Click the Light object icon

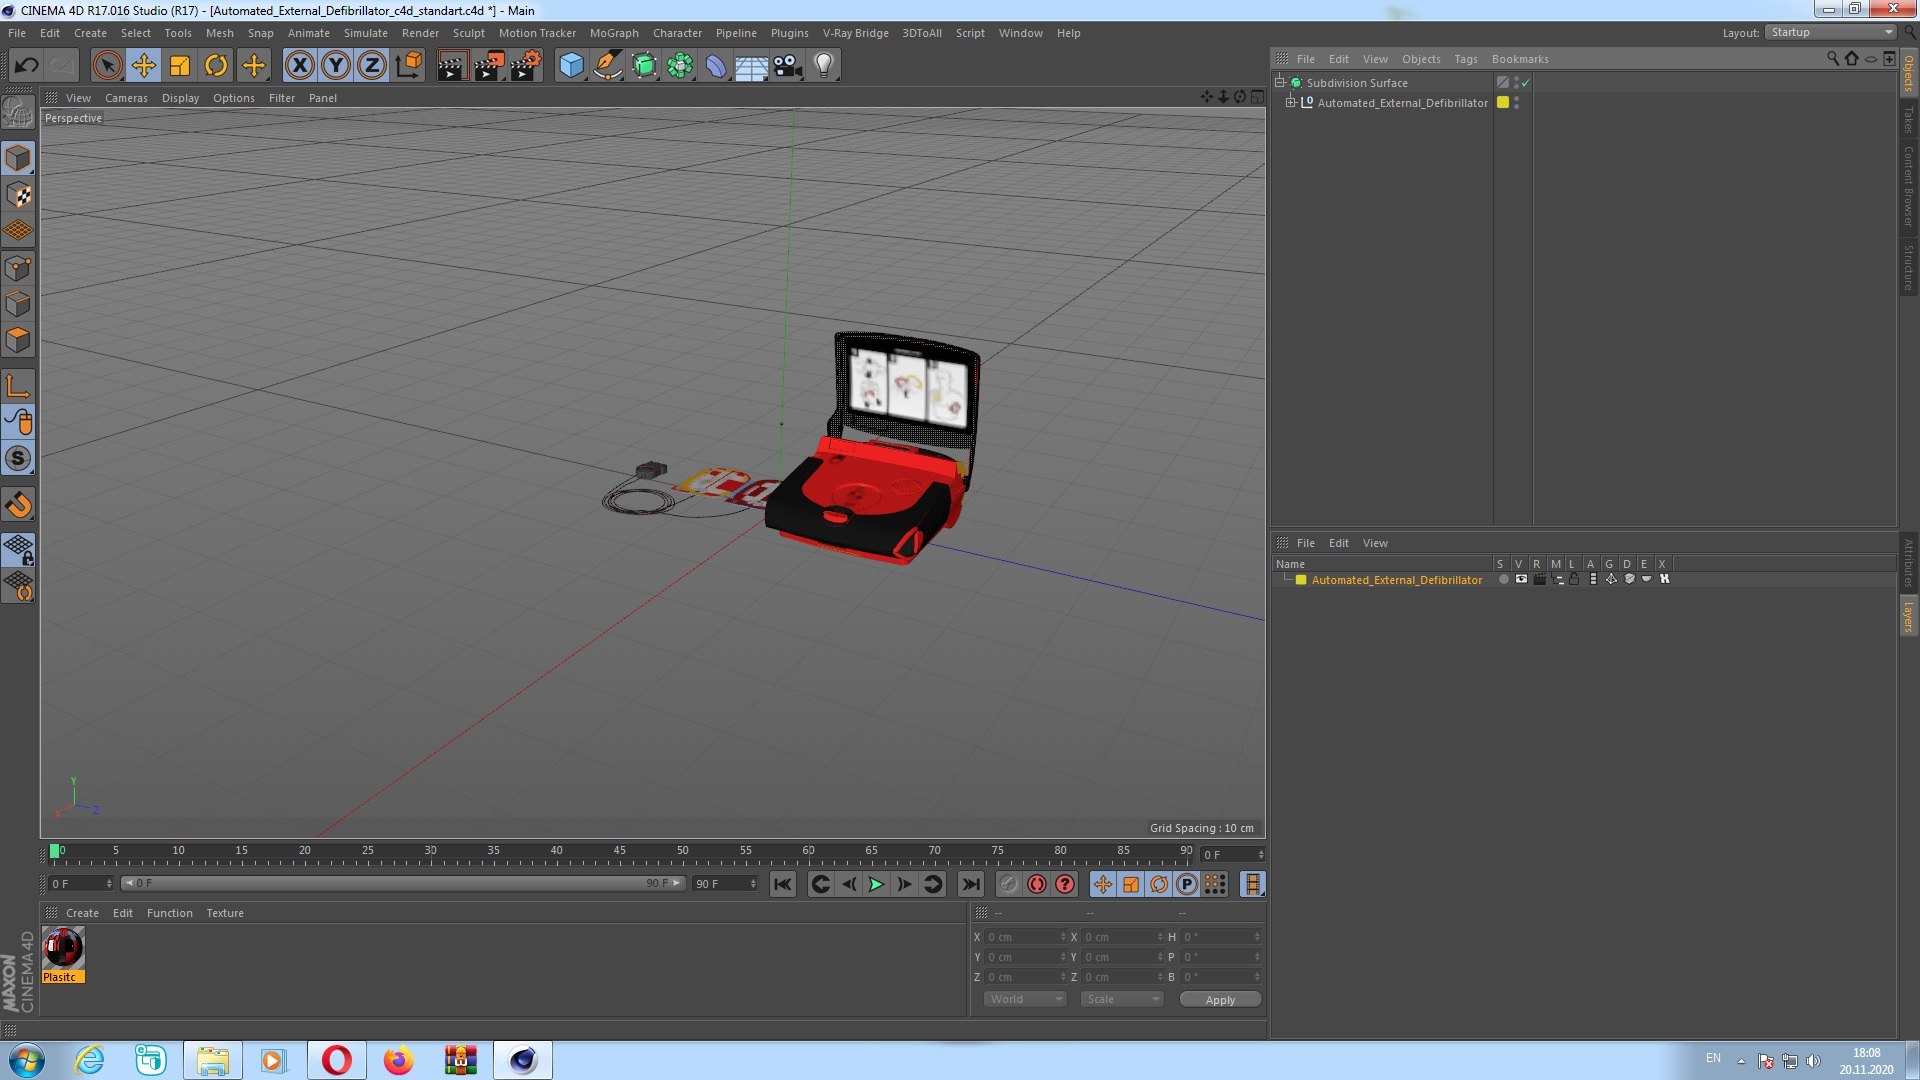click(x=823, y=66)
